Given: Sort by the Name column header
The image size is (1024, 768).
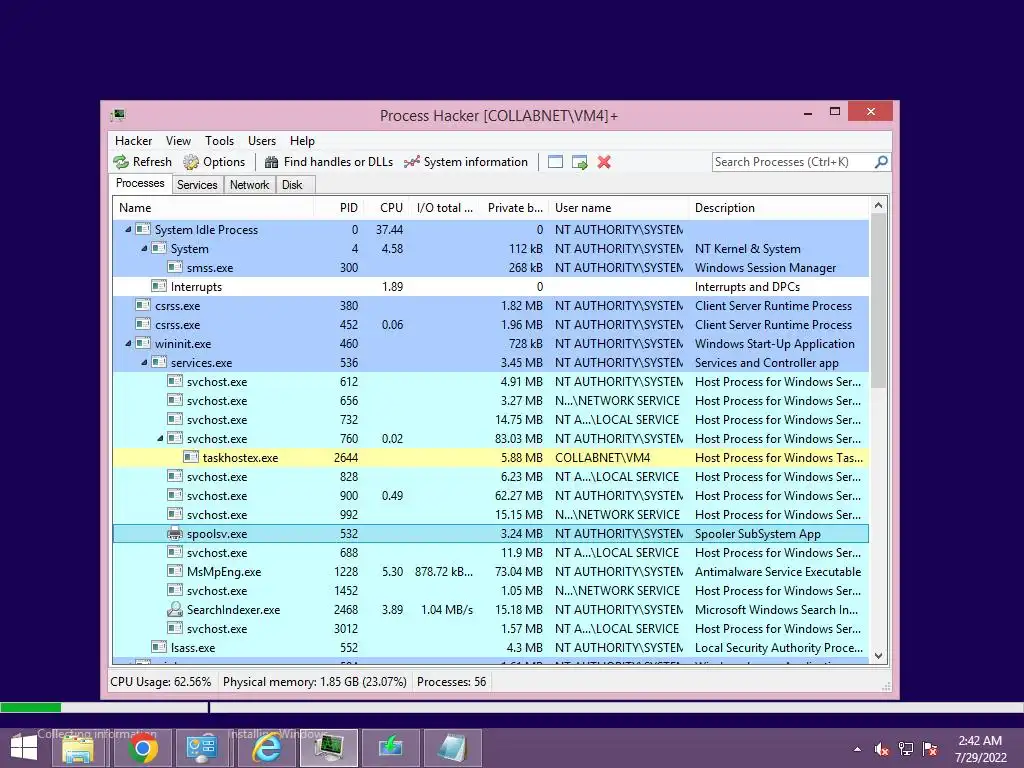Looking at the screenshot, I should 213,208.
